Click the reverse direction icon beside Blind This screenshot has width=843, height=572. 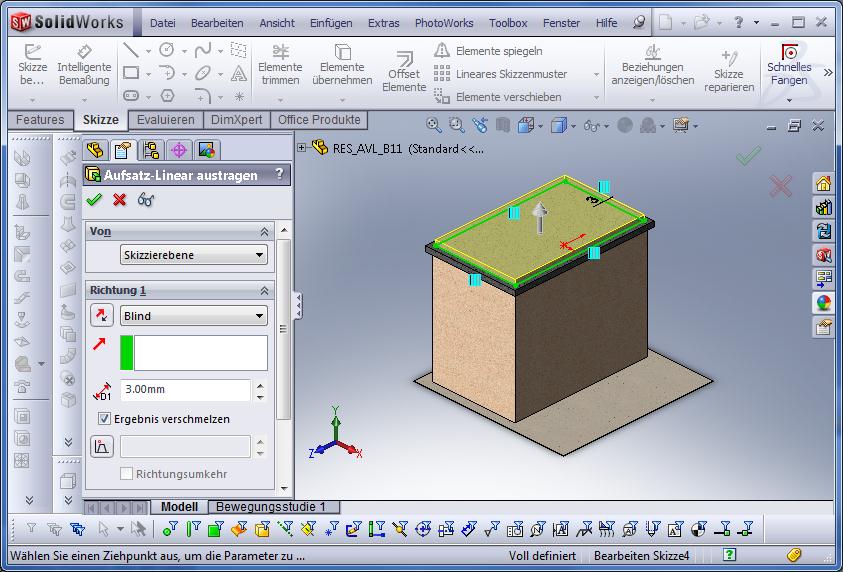102,316
